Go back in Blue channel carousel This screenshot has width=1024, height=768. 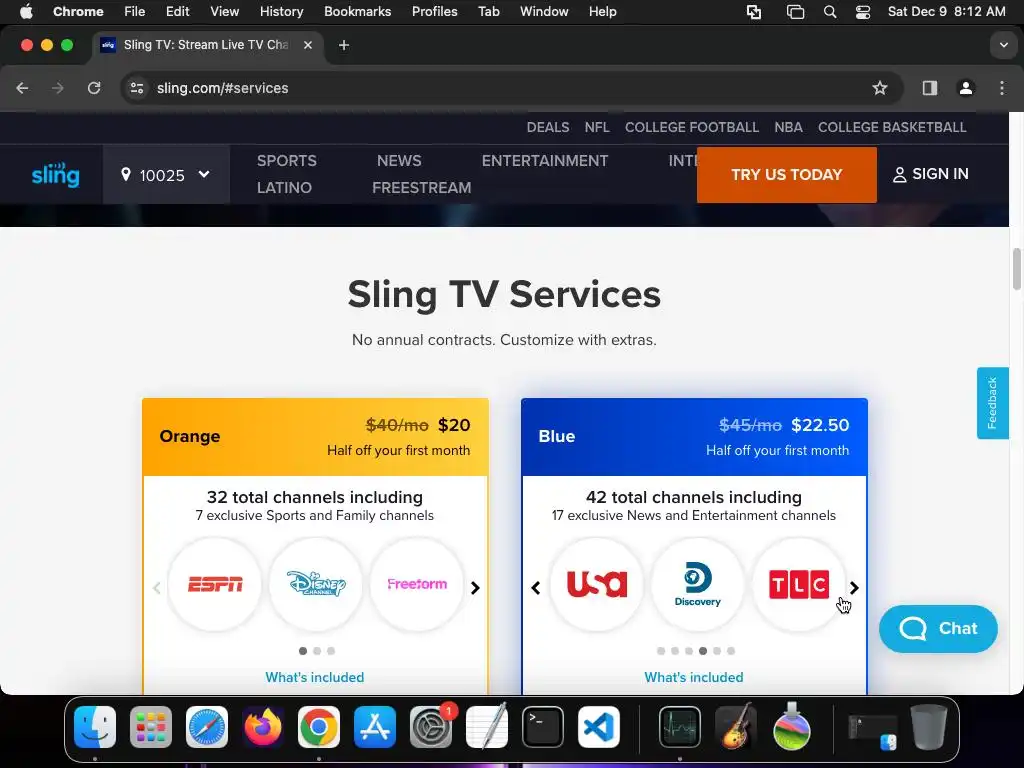536,588
